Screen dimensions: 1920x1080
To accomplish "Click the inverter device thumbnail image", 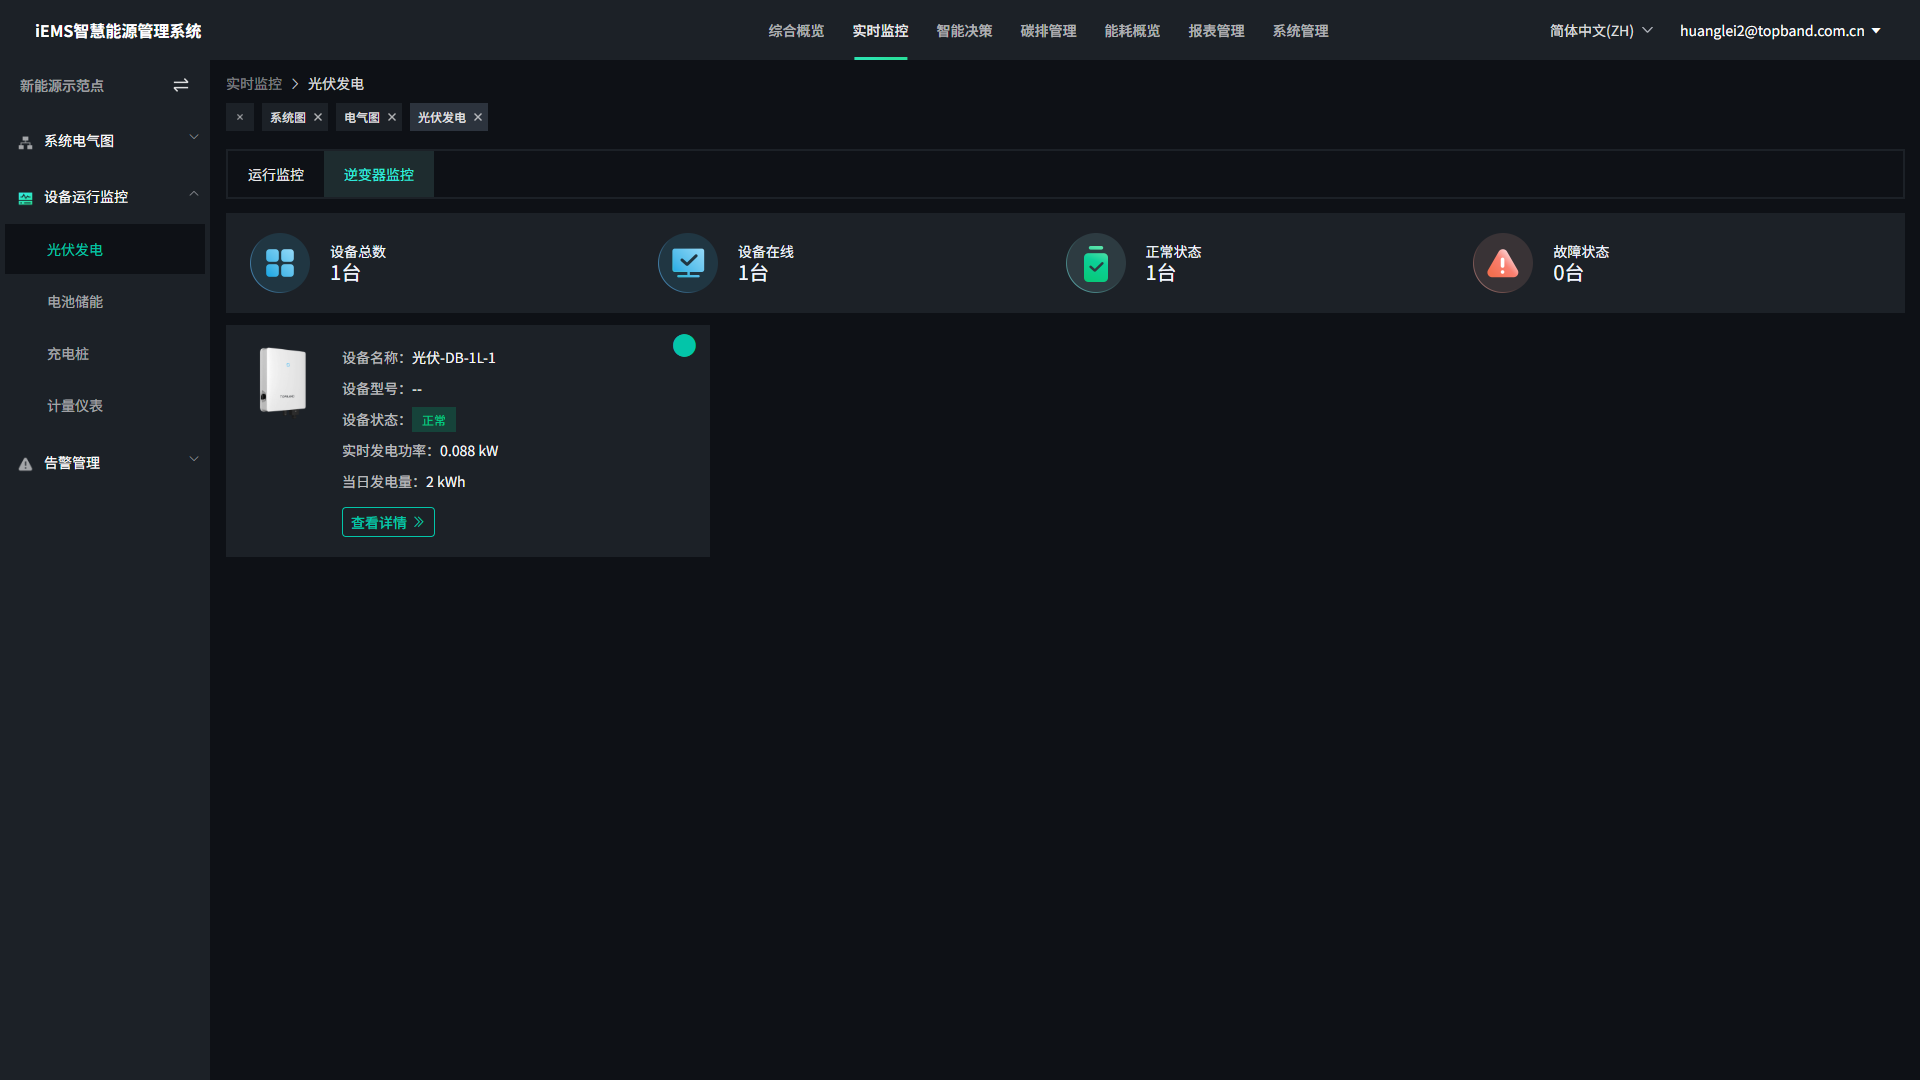I will (x=283, y=380).
